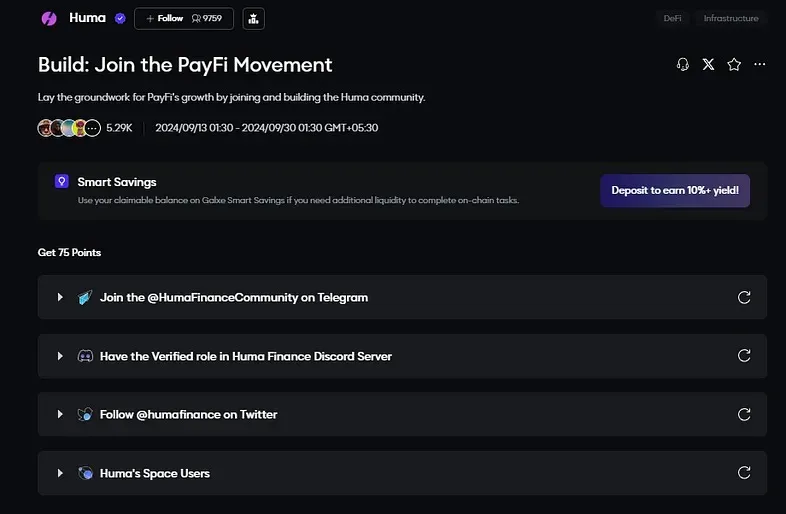786x514 pixels.
Task: Click the Huma logo icon
Action: 49,19
